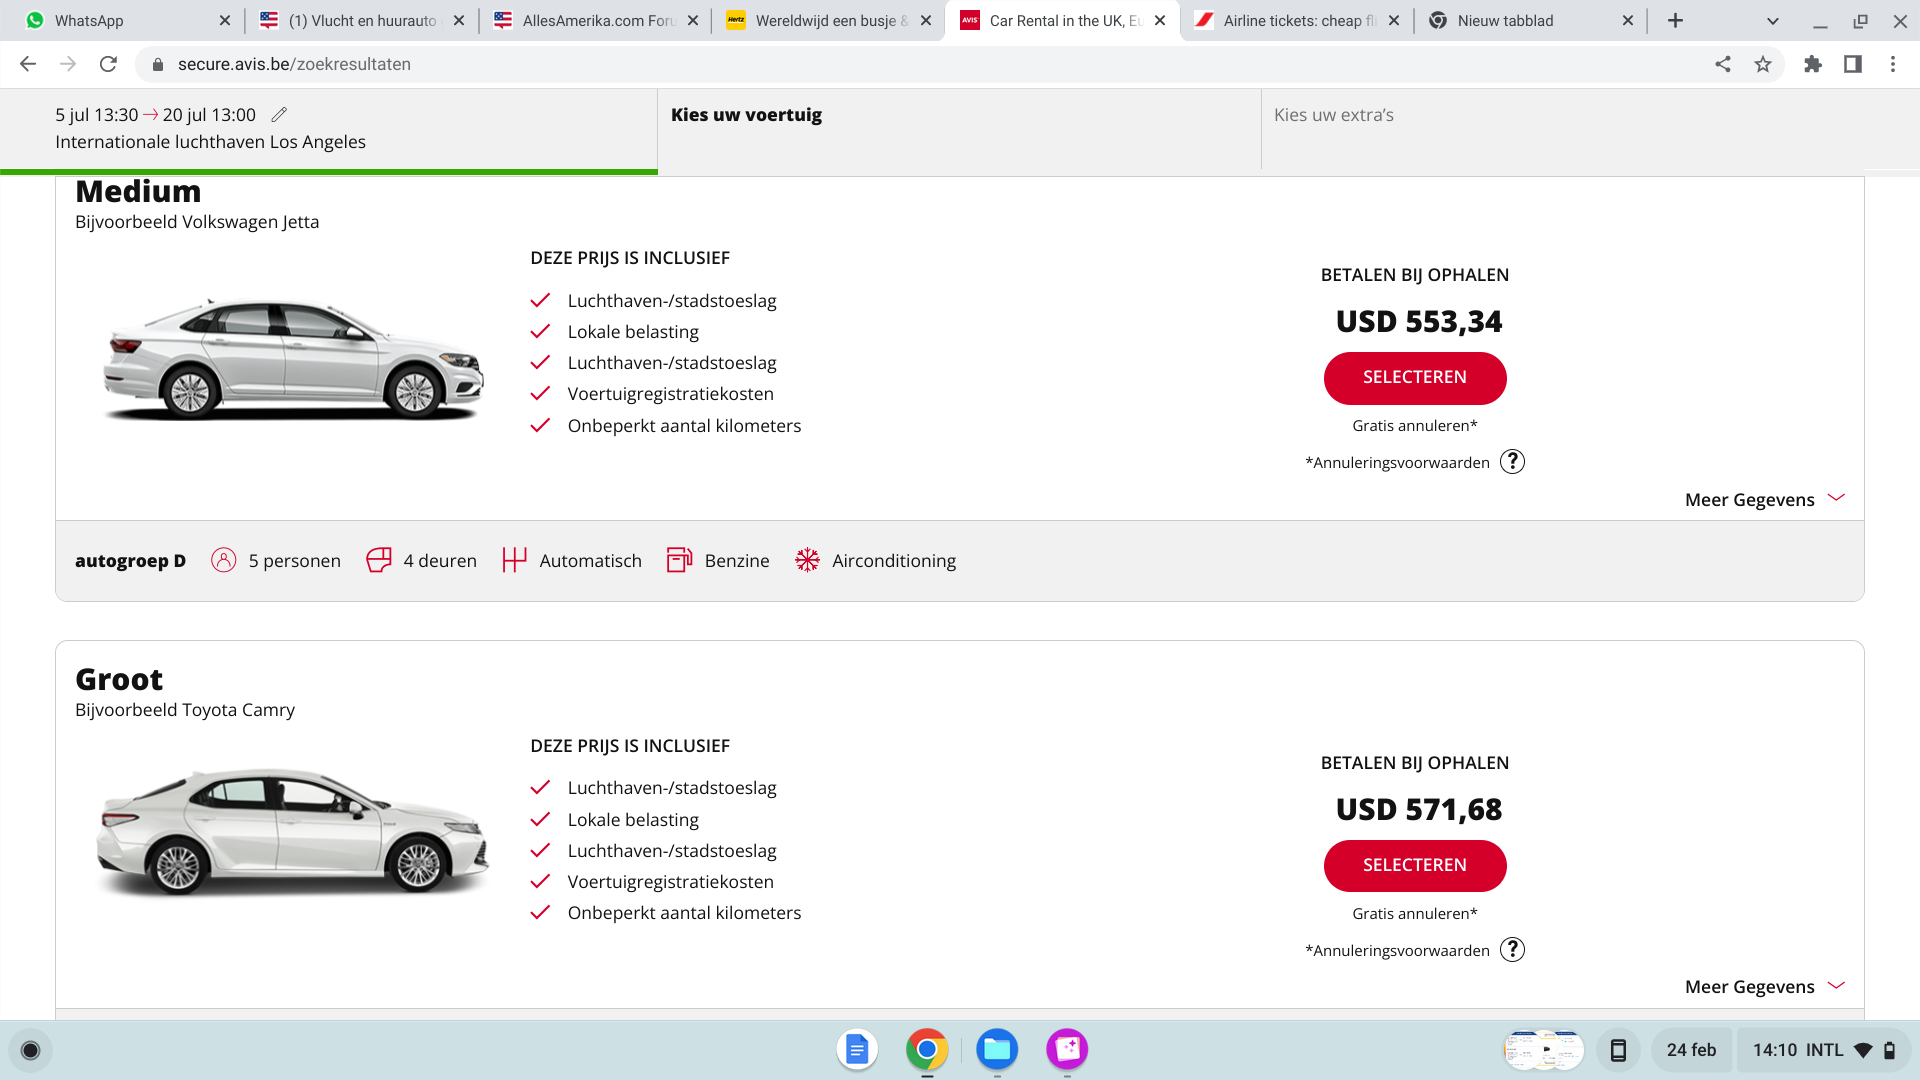This screenshot has width=1920, height=1080.
Task: Click the pencil icon to edit rental dates
Action: [280, 115]
